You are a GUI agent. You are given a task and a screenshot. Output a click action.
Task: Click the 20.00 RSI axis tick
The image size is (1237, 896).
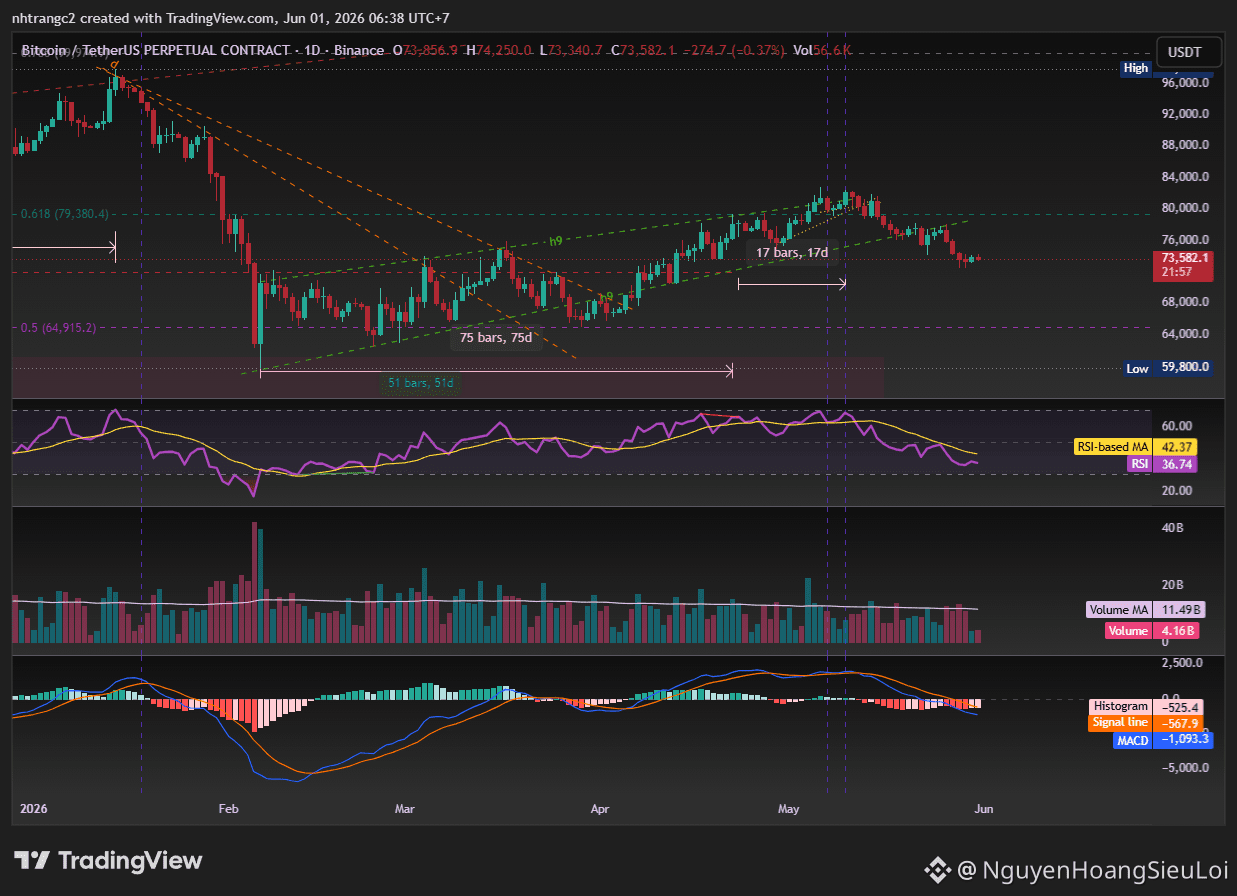1177,490
